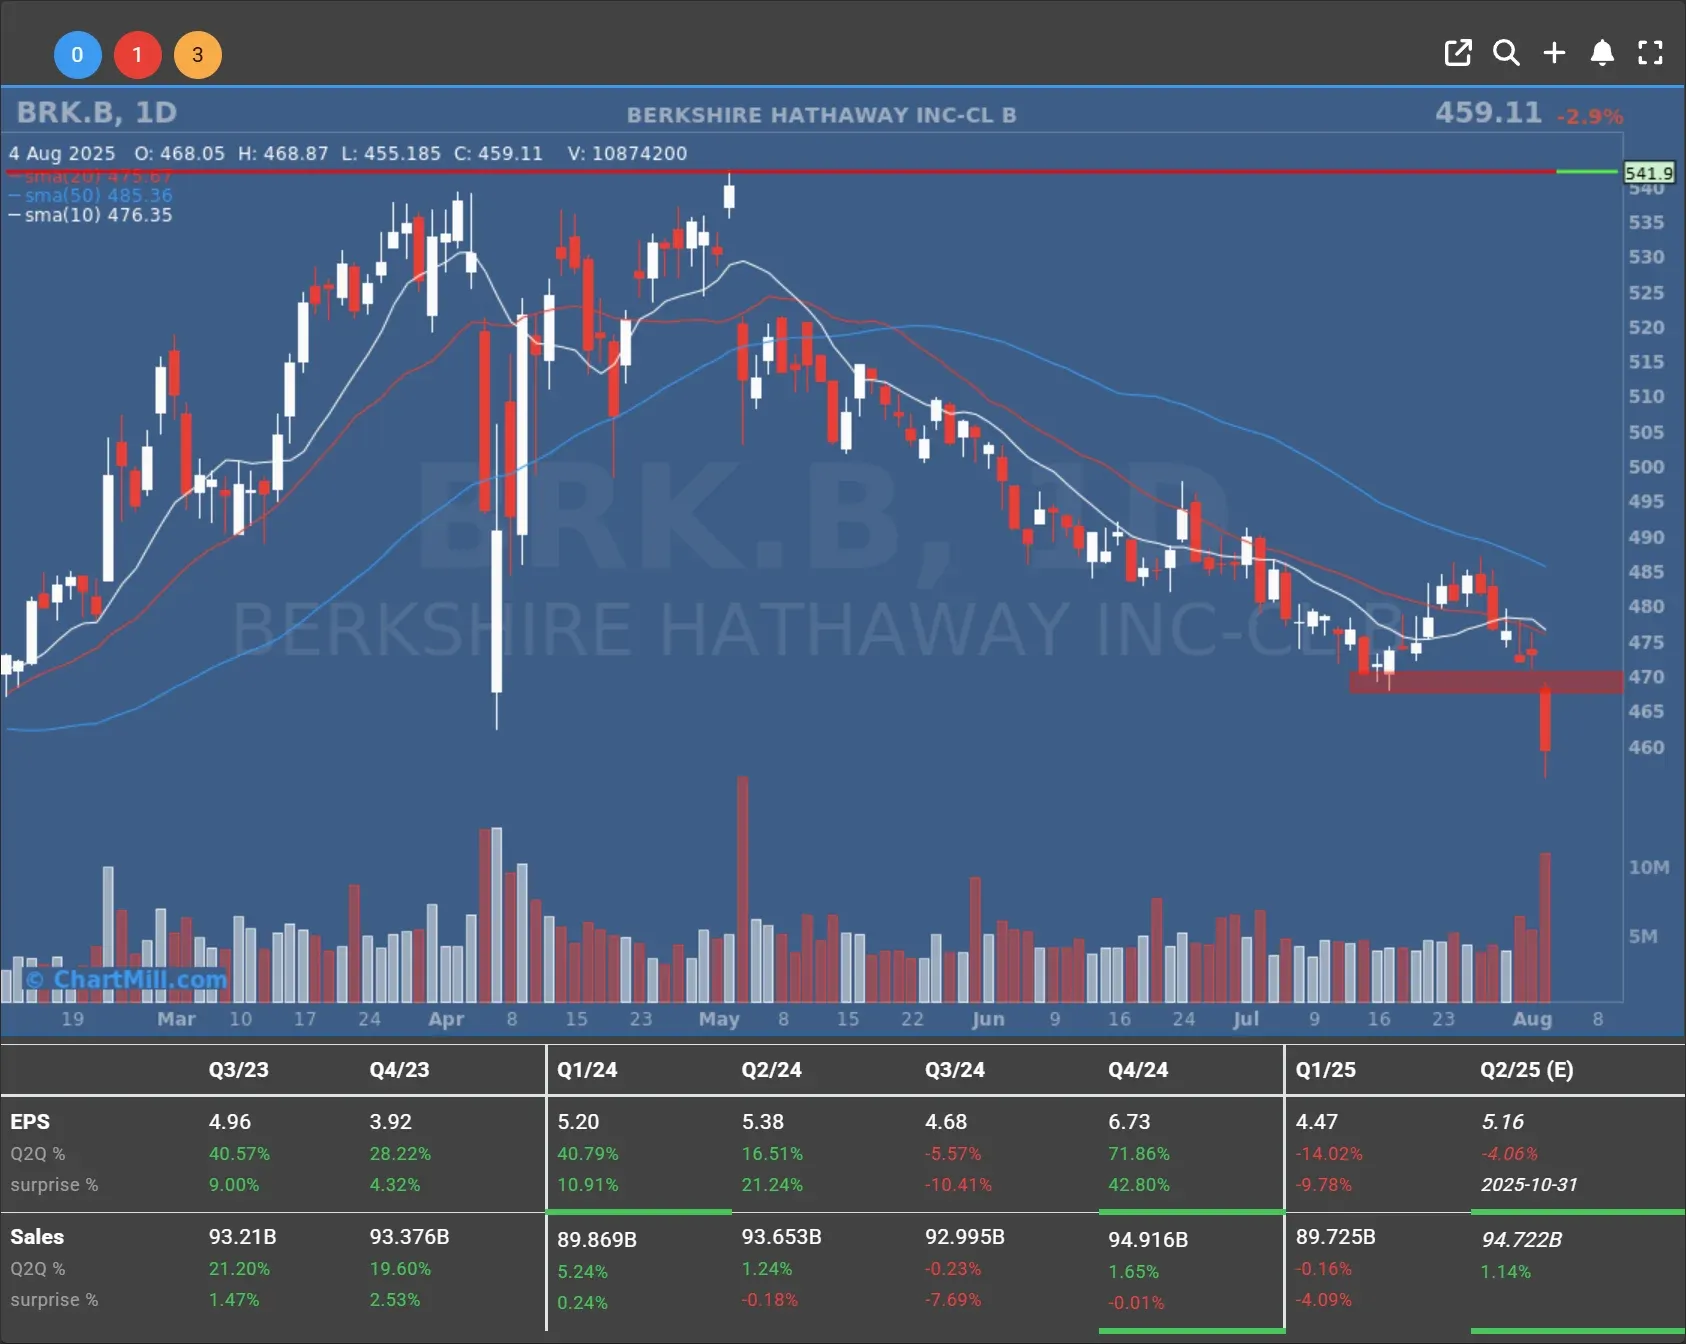Open chart in new window icon
1686x1344 pixels.
tap(1458, 53)
